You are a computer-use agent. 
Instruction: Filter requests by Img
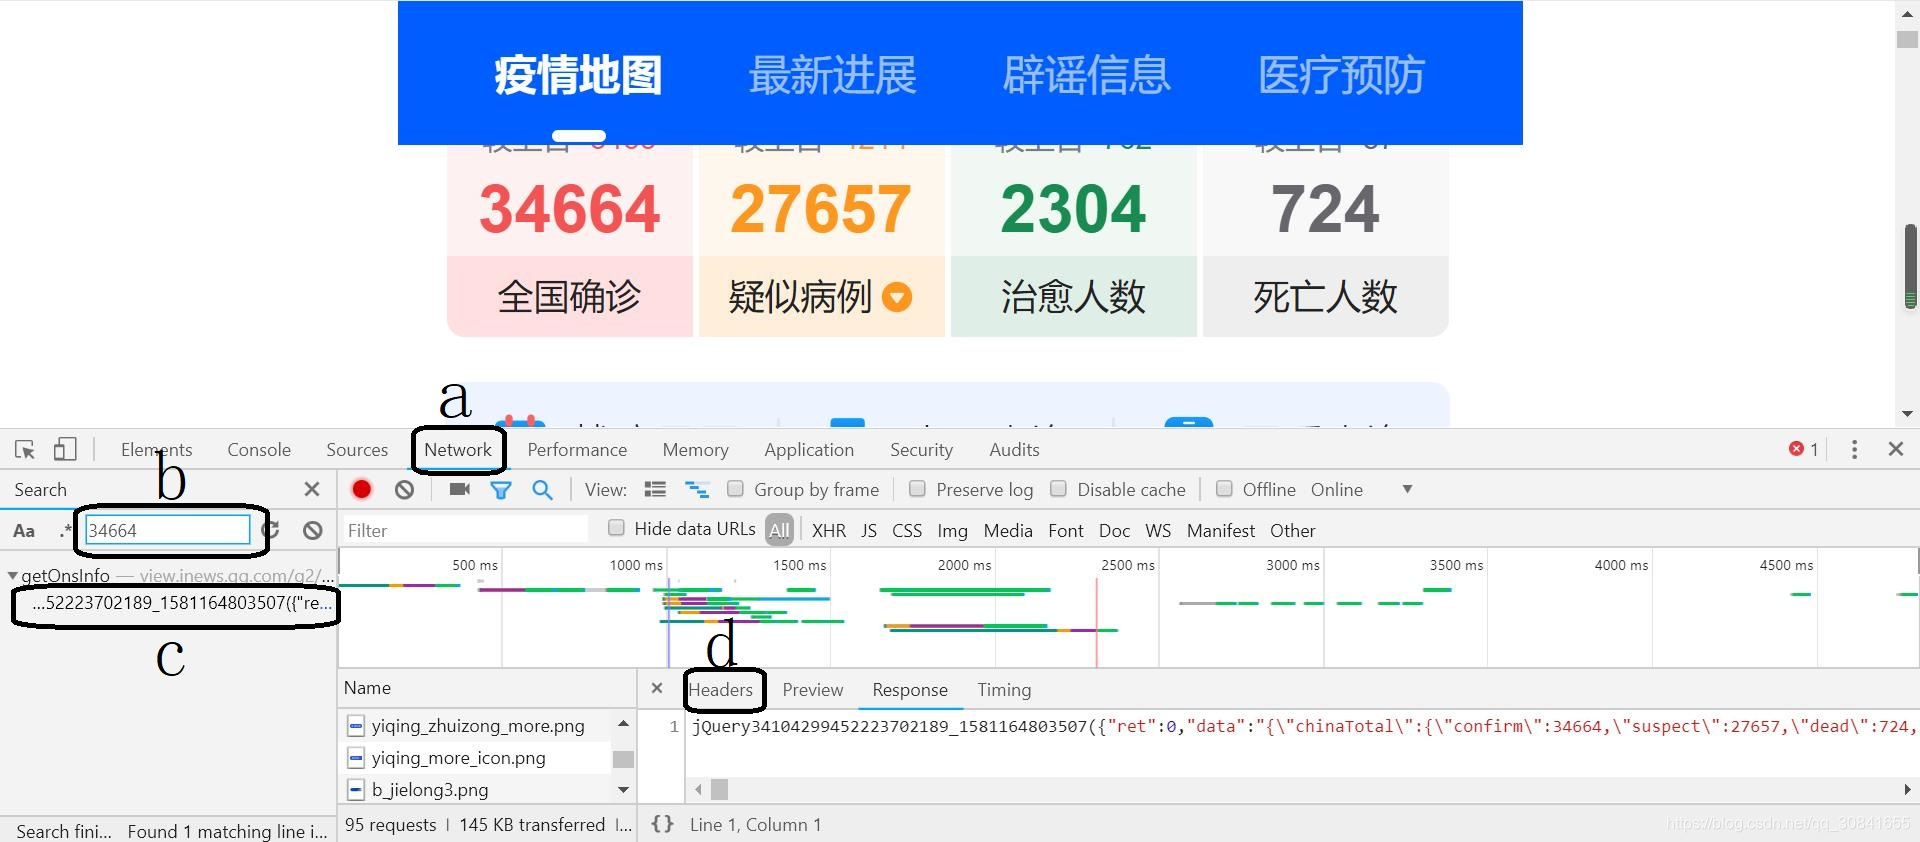[x=952, y=531]
